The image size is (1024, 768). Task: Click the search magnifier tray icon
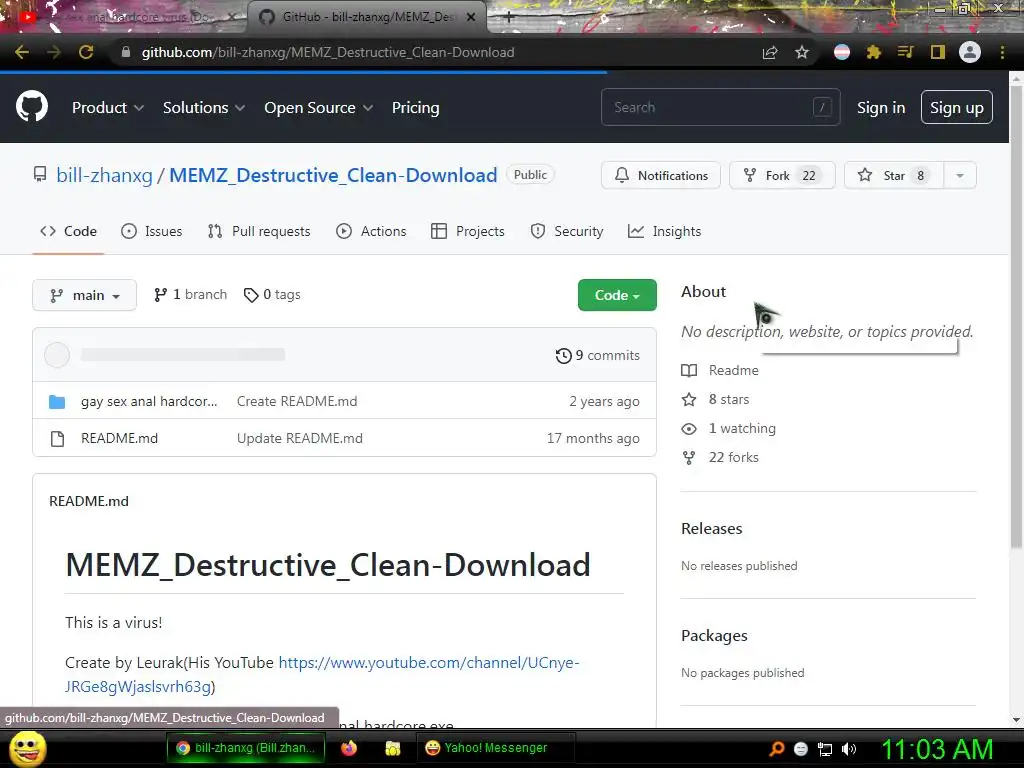coord(777,748)
